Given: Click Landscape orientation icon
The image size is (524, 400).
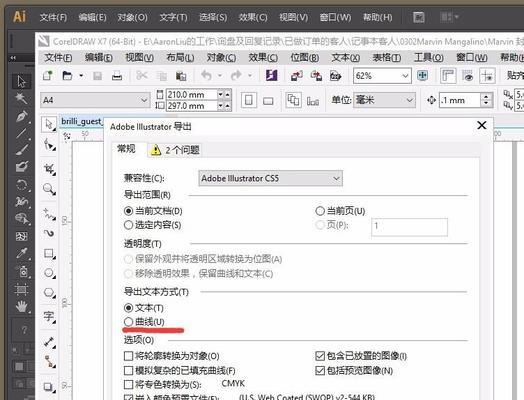Looking at the screenshot, I should 268,100.
